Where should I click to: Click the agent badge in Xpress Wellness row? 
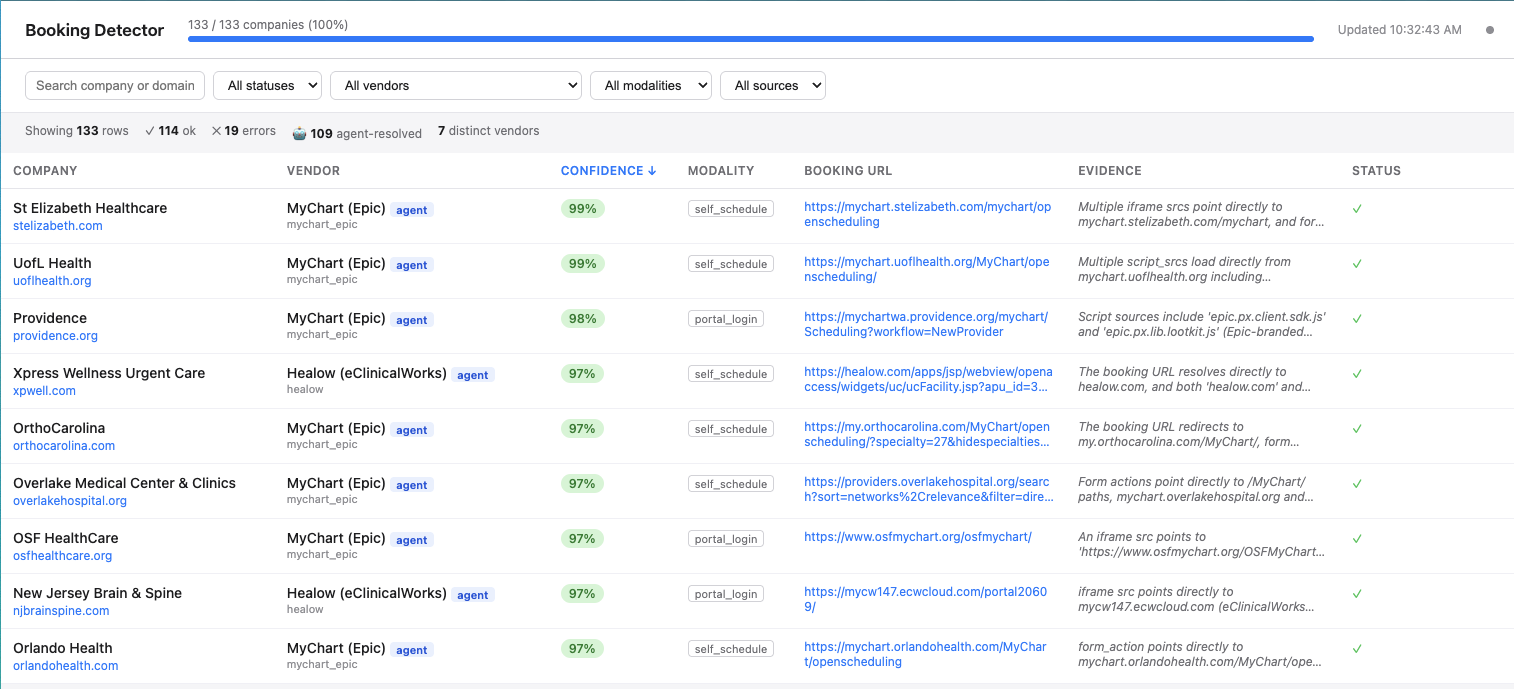[473, 375]
